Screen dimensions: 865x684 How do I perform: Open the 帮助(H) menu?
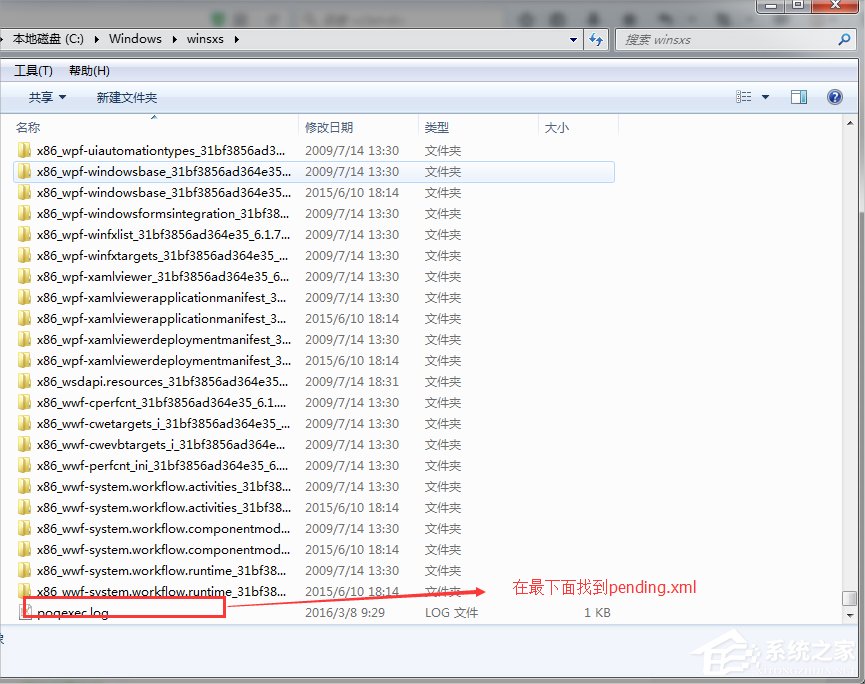point(88,70)
